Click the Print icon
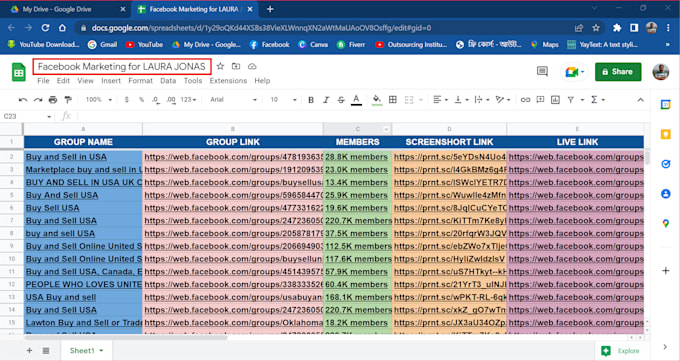 pos(53,100)
